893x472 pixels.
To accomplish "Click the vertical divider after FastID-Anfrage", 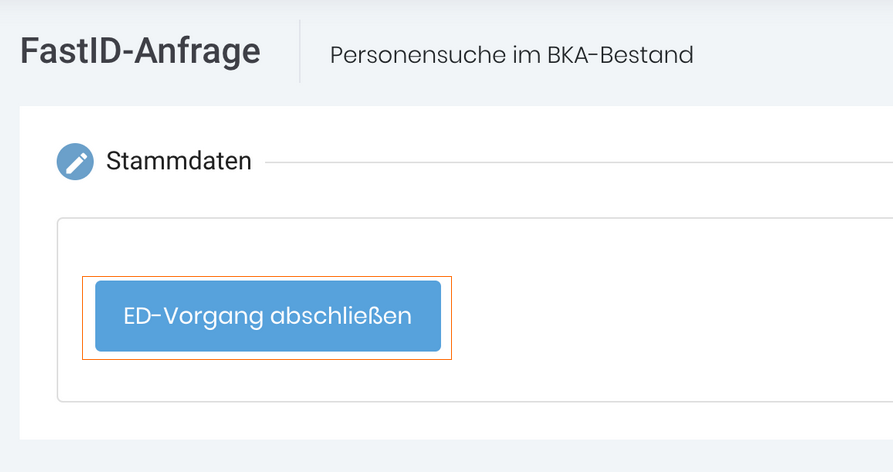I will (x=300, y=51).
